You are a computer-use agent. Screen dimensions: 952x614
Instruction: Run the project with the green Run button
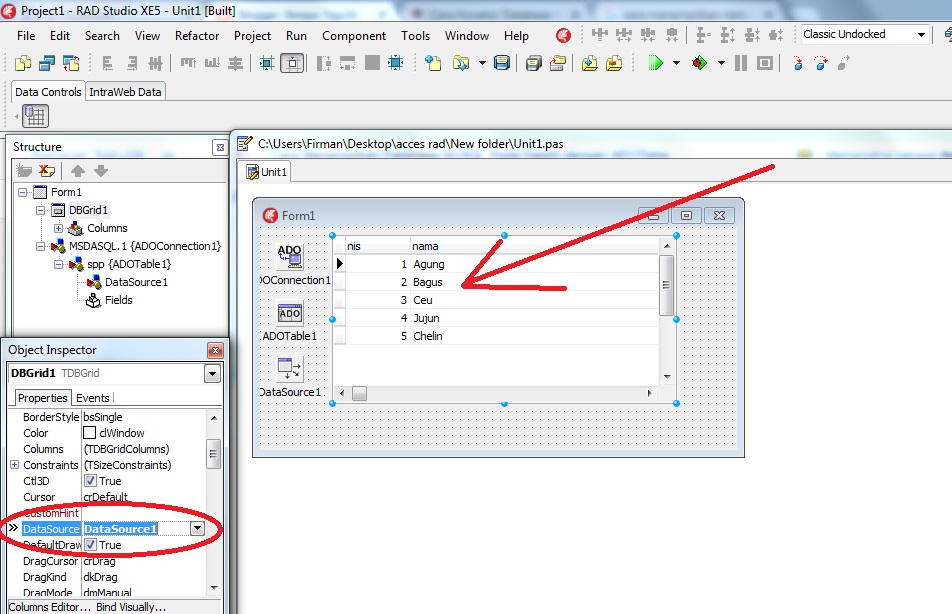click(655, 62)
